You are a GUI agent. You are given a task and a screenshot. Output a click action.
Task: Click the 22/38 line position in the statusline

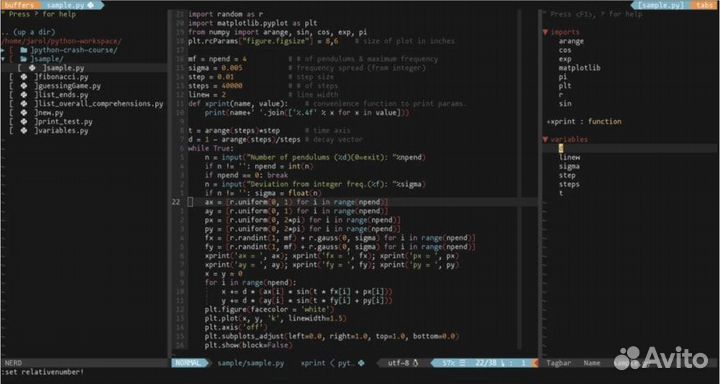pyautogui.click(x=486, y=363)
